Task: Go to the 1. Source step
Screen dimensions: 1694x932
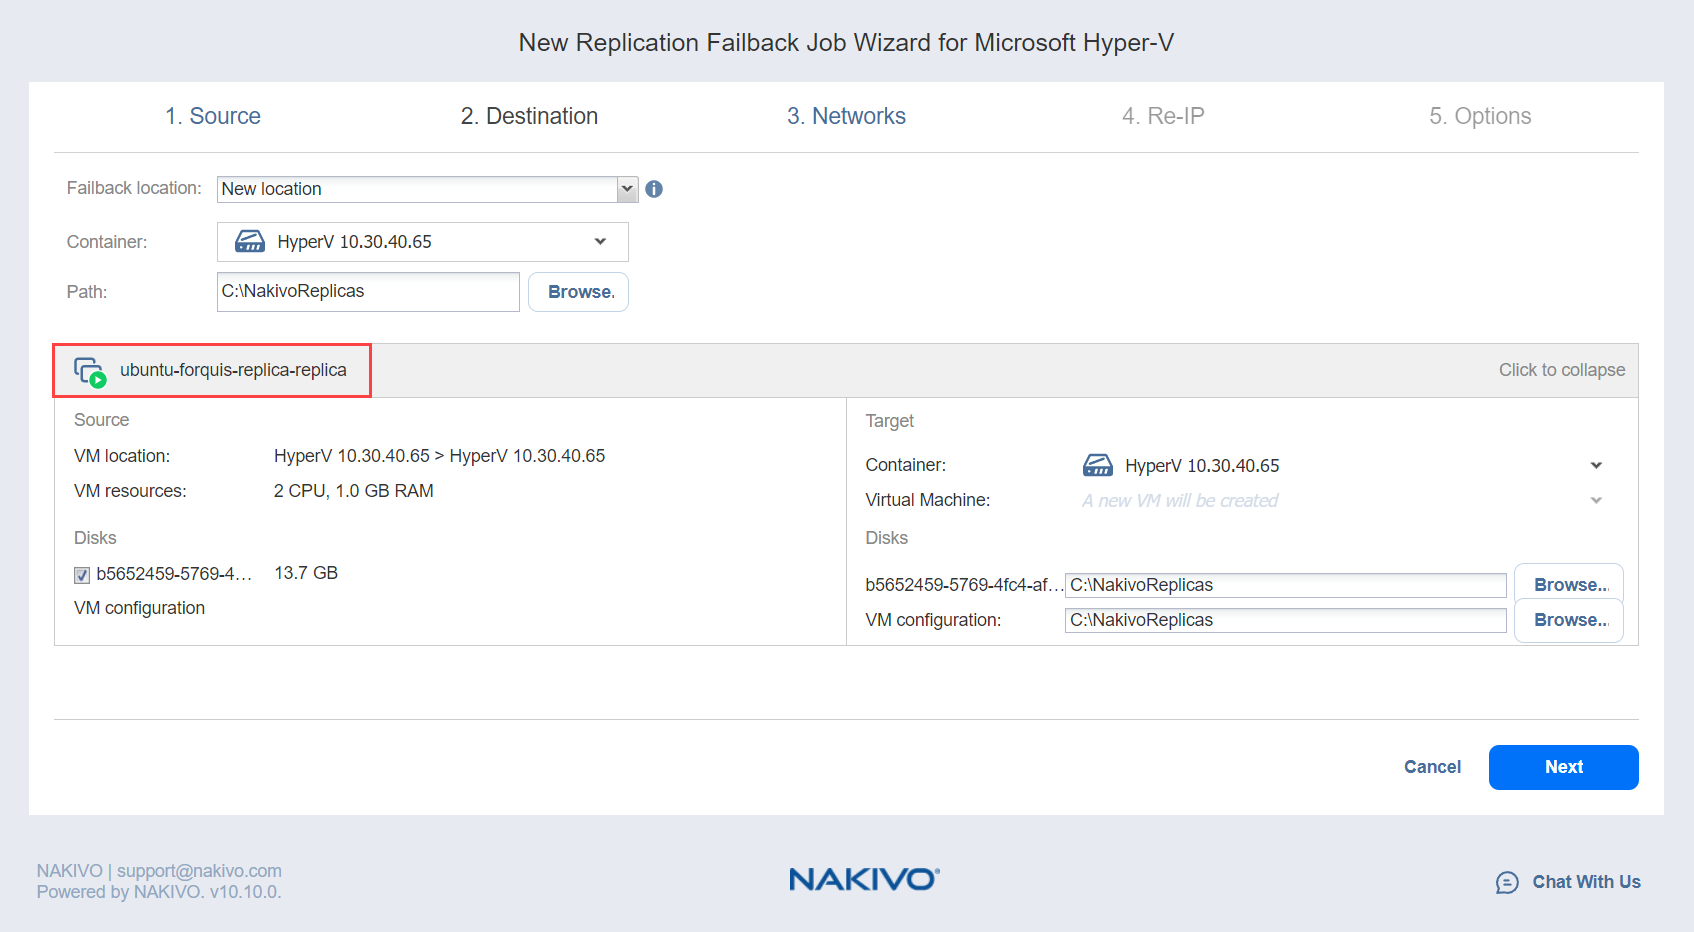Action: [x=213, y=116]
